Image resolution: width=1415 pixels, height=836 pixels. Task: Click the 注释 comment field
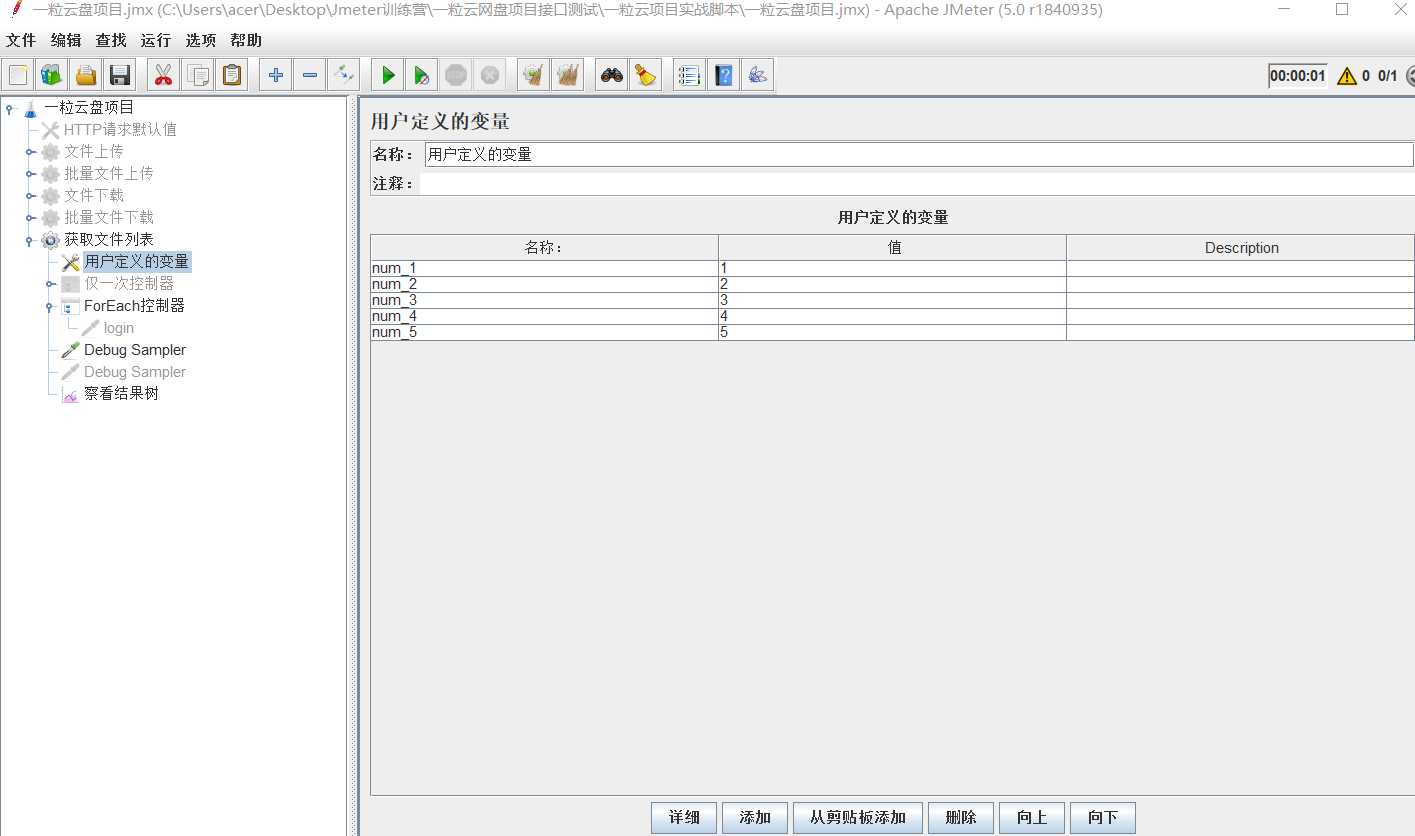[x=917, y=184]
